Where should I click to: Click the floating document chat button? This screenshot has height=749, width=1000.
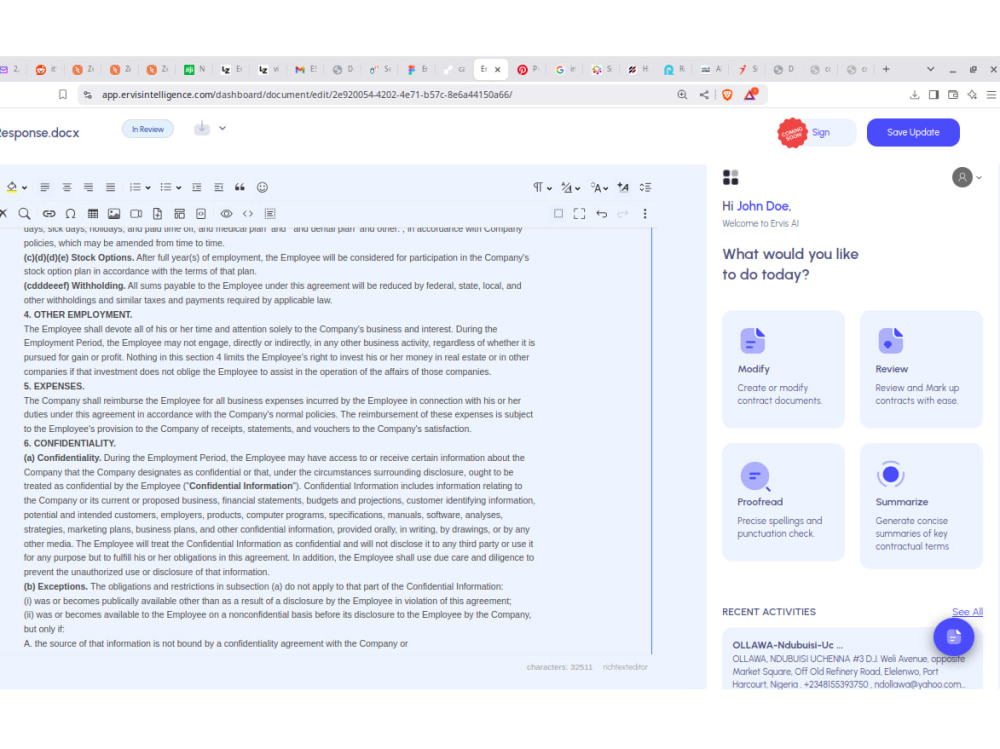tap(953, 636)
